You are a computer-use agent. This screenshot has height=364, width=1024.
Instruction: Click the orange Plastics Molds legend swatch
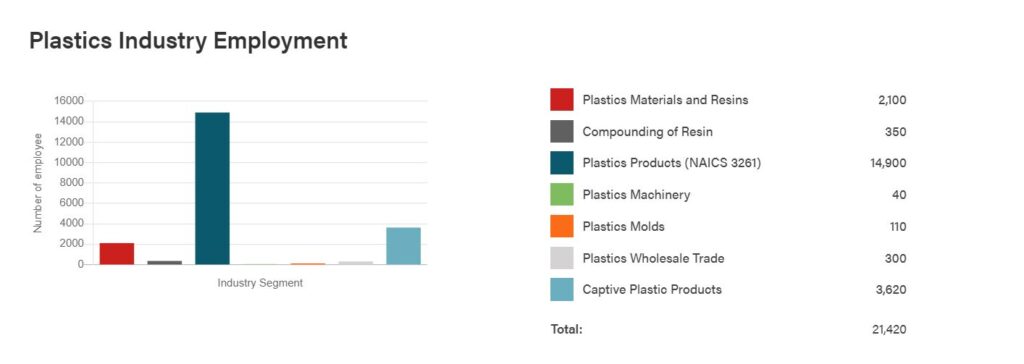pyautogui.click(x=562, y=226)
